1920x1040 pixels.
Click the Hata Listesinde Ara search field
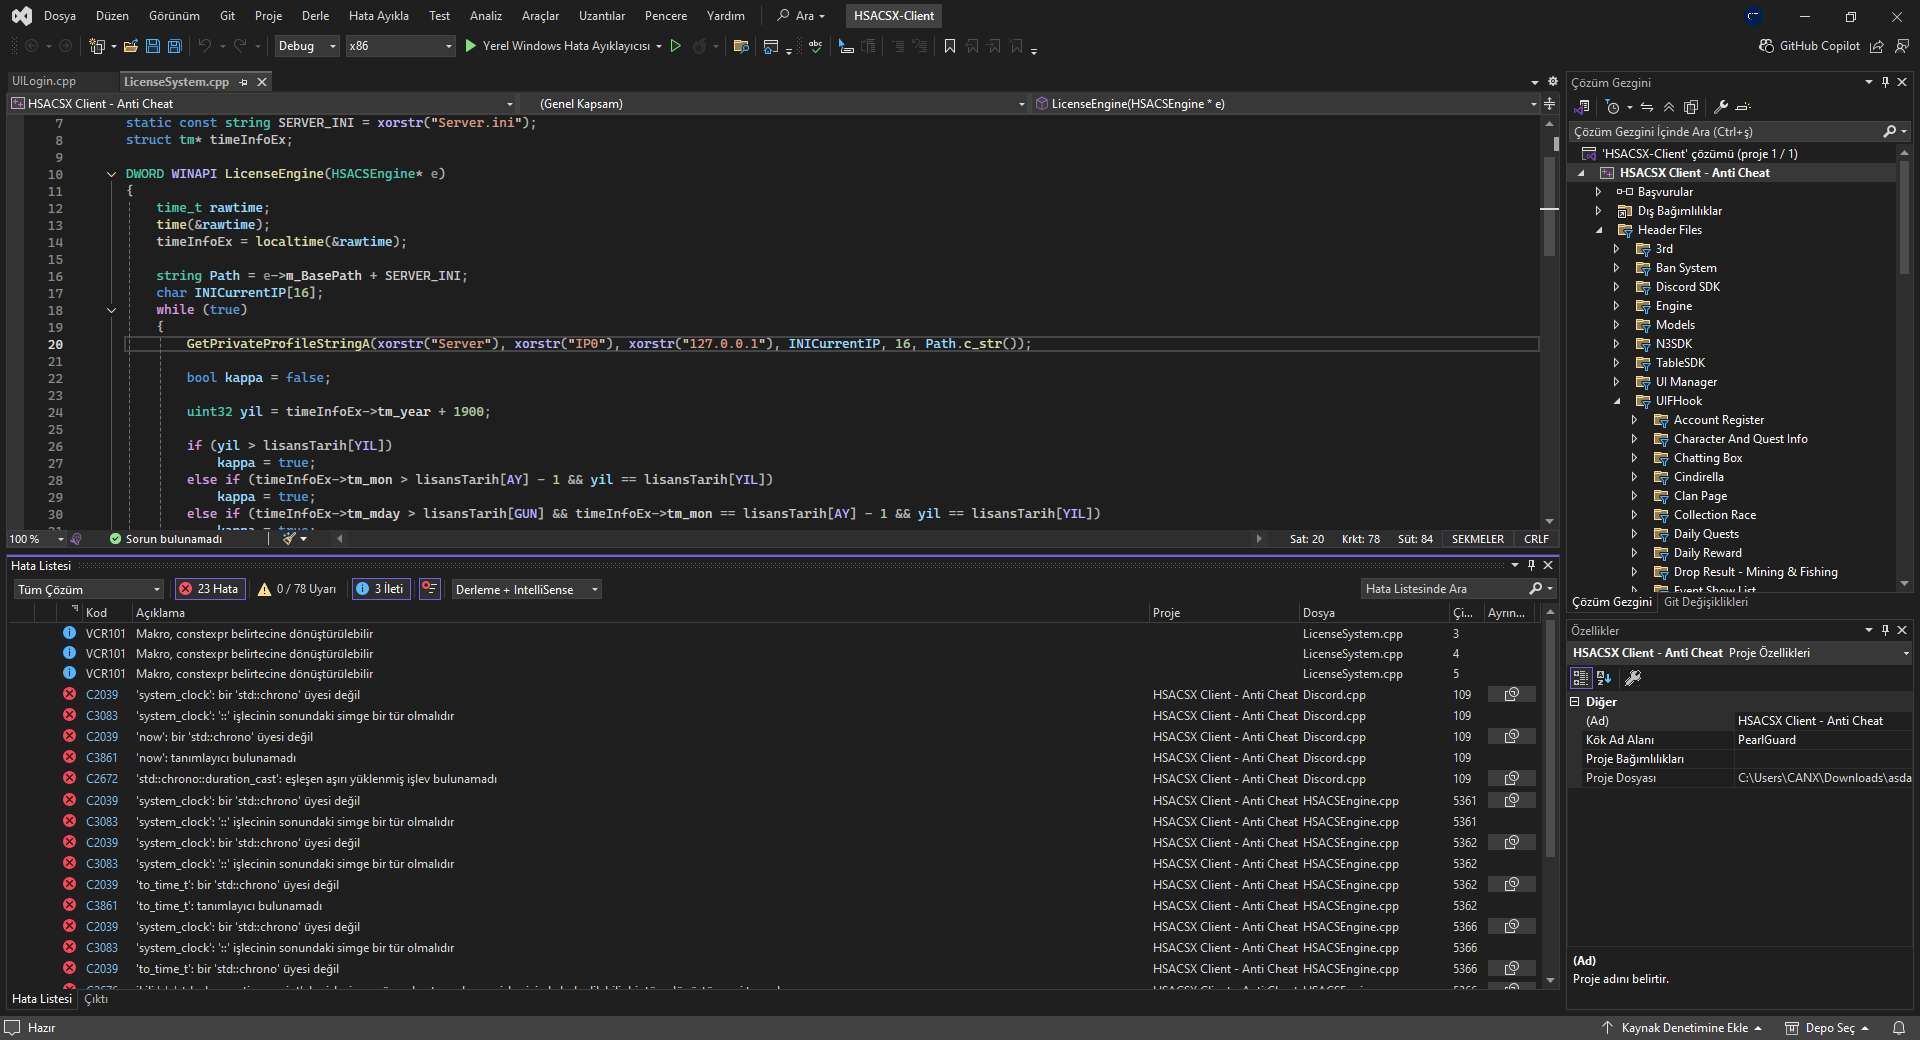pyautogui.click(x=1444, y=589)
